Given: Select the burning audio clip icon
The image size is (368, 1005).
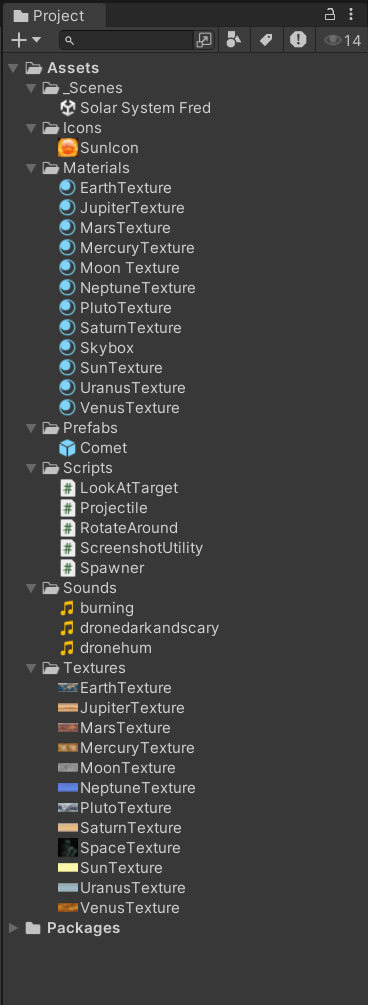Looking at the screenshot, I should click(x=67, y=608).
